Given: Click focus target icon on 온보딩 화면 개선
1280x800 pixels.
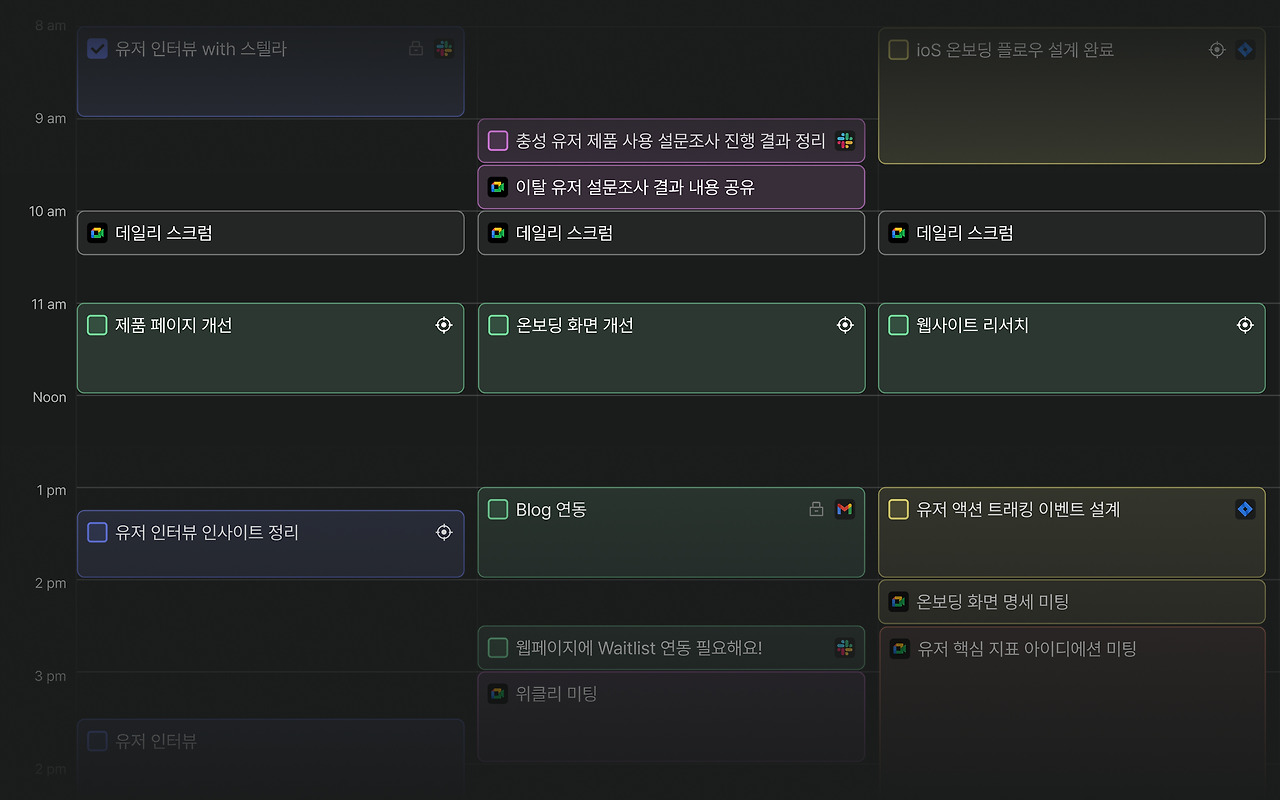Looking at the screenshot, I should coord(845,325).
